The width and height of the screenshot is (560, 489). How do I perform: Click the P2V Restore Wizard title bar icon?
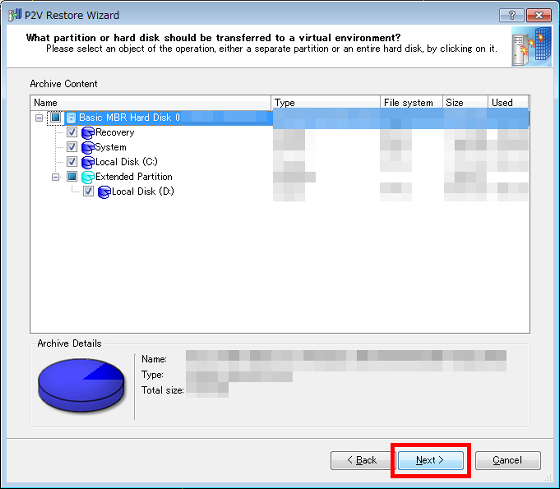(x=15, y=15)
